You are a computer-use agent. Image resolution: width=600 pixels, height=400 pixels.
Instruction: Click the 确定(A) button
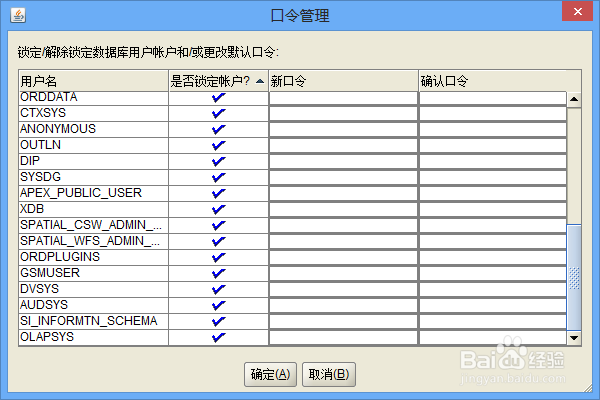tap(271, 374)
